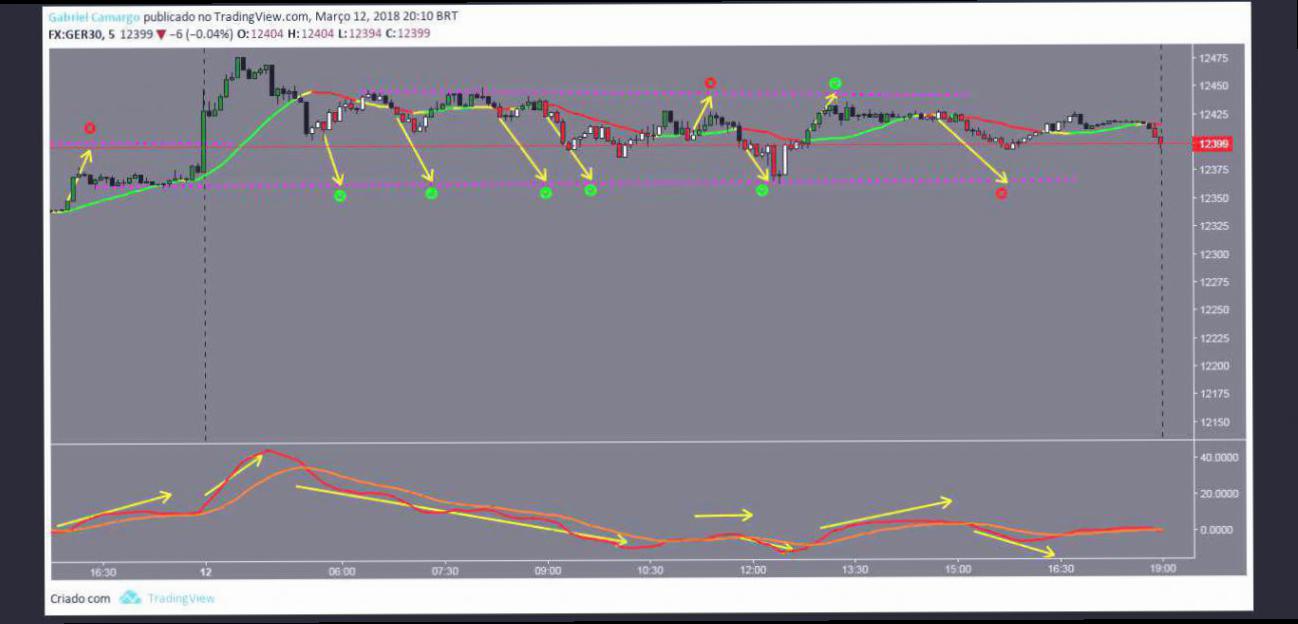
Task: Click the green check marker near 07:30
Action: (431, 193)
